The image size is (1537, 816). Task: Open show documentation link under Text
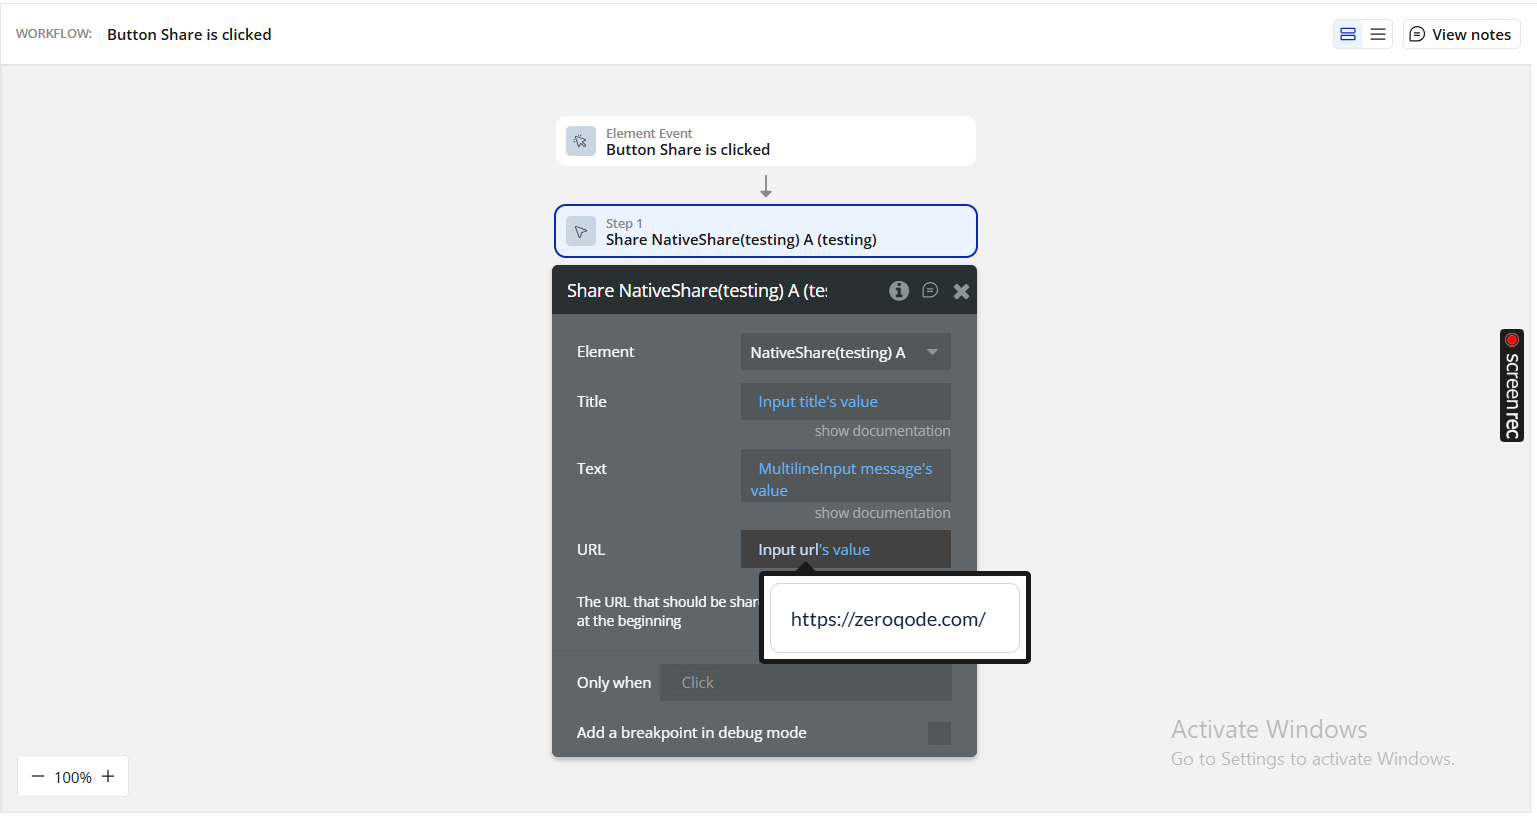[x=882, y=513]
